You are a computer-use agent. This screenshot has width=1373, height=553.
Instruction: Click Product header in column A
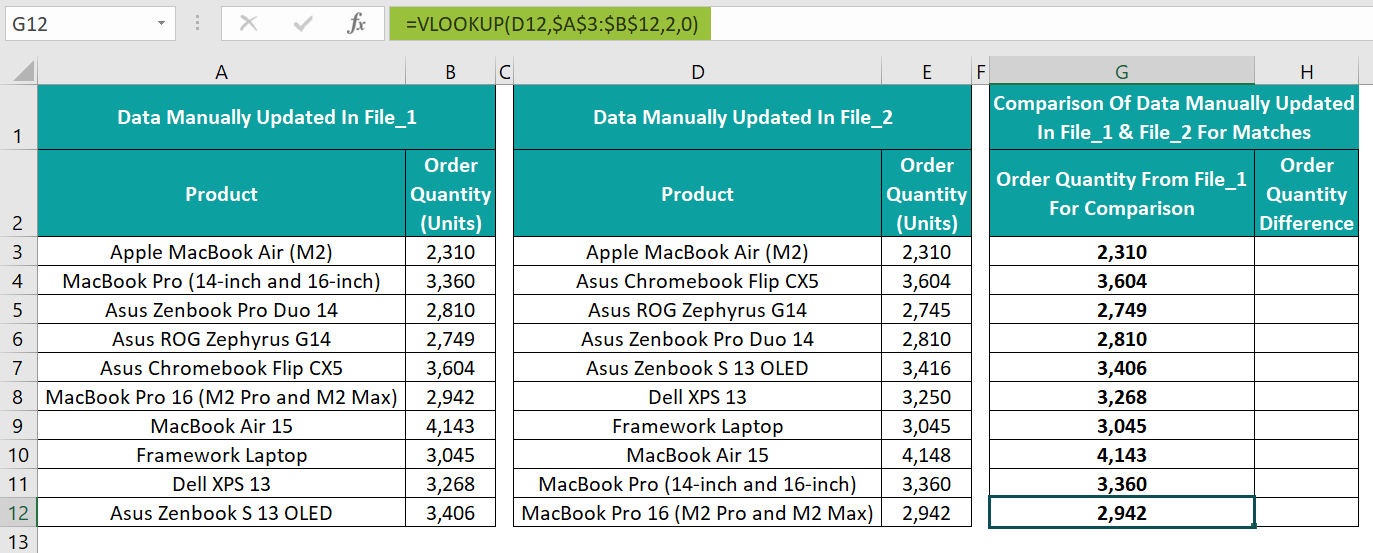point(221,194)
